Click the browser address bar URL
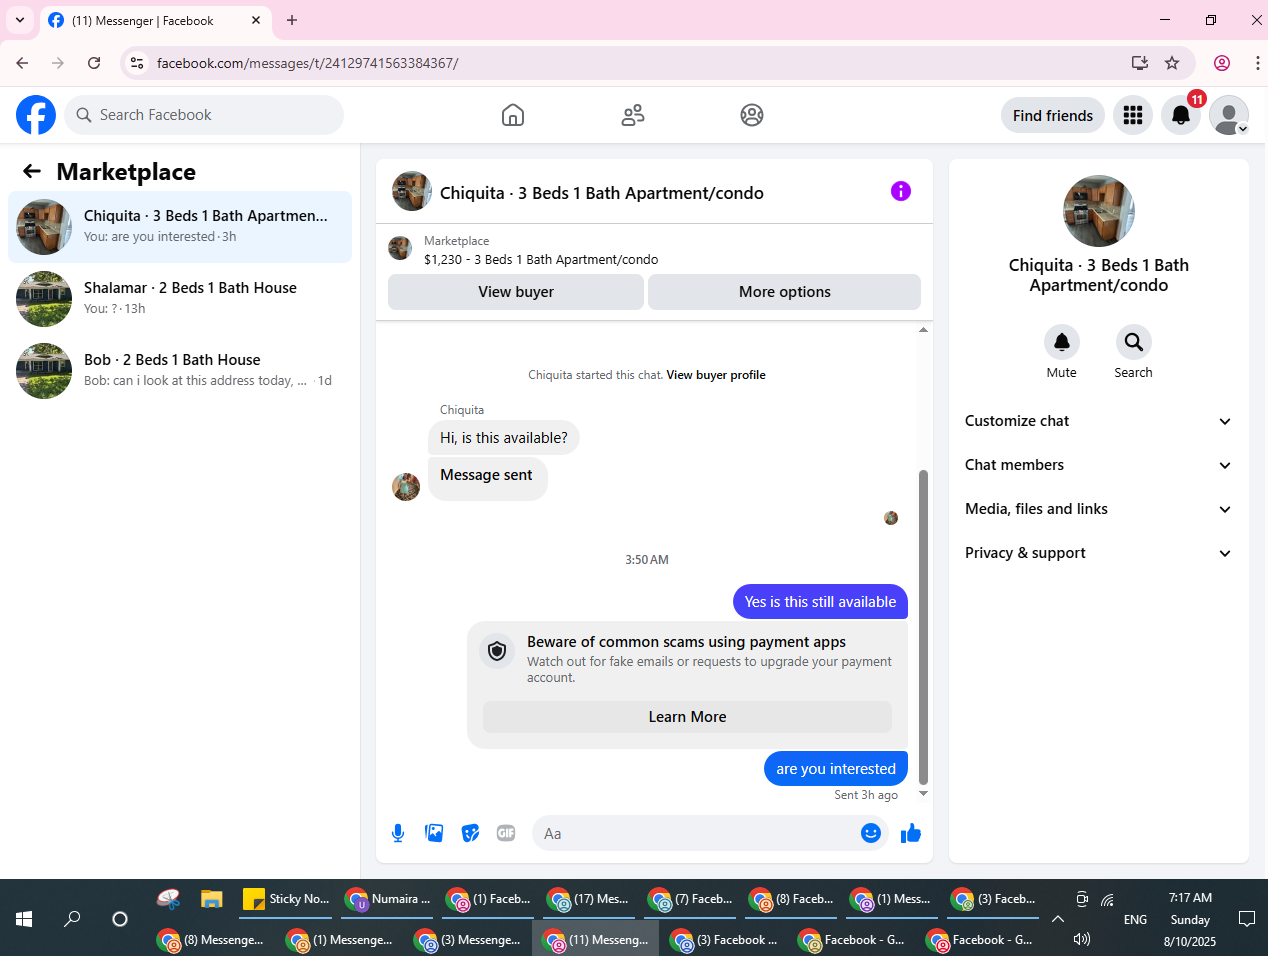 [x=308, y=63]
